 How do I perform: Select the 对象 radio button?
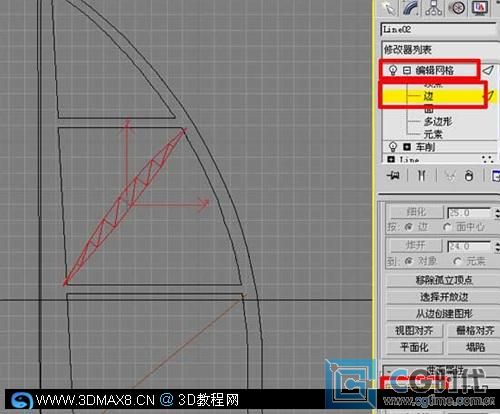click(409, 261)
